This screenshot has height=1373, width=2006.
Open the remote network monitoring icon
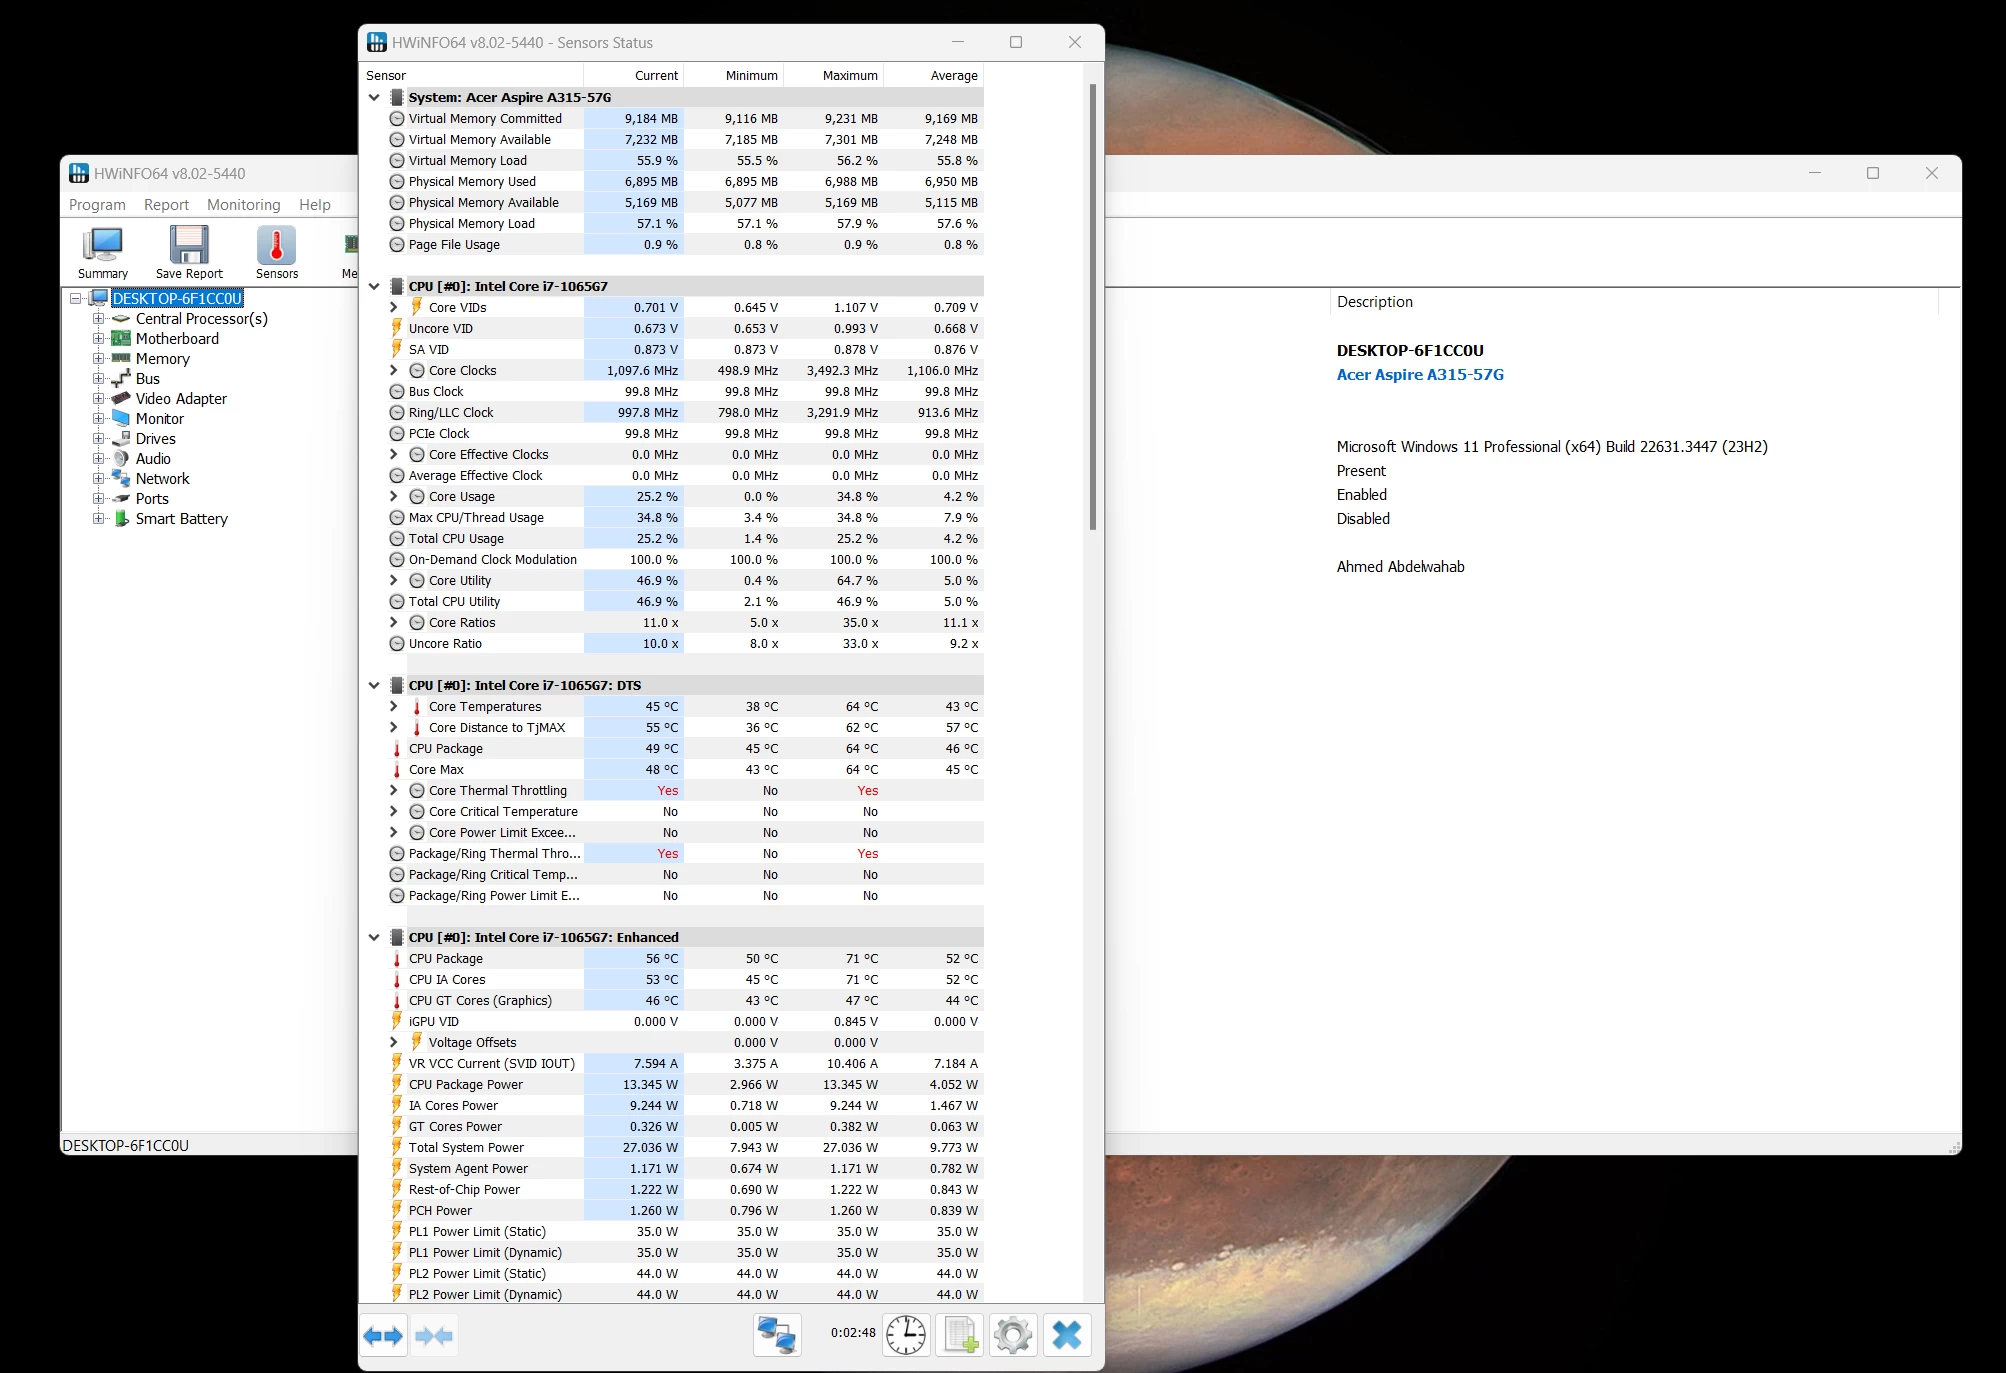[x=777, y=1335]
